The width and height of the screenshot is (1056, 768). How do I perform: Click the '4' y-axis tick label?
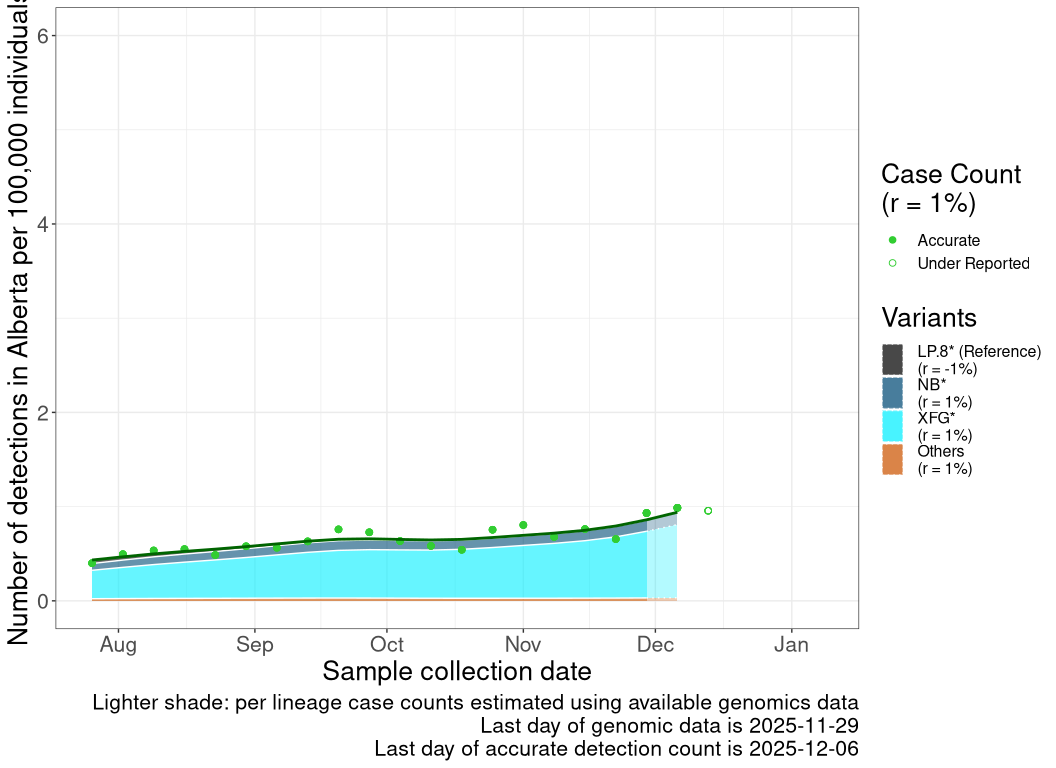(44, 224)
